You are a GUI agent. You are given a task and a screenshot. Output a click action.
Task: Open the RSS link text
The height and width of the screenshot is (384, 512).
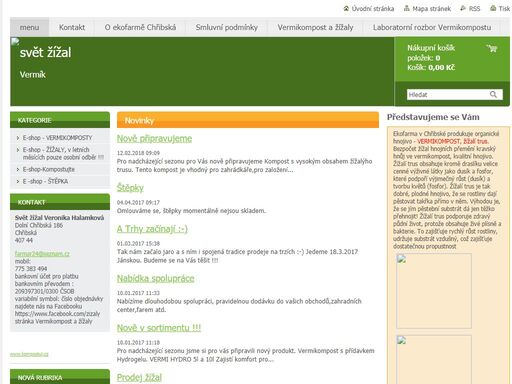click(474, 9)
